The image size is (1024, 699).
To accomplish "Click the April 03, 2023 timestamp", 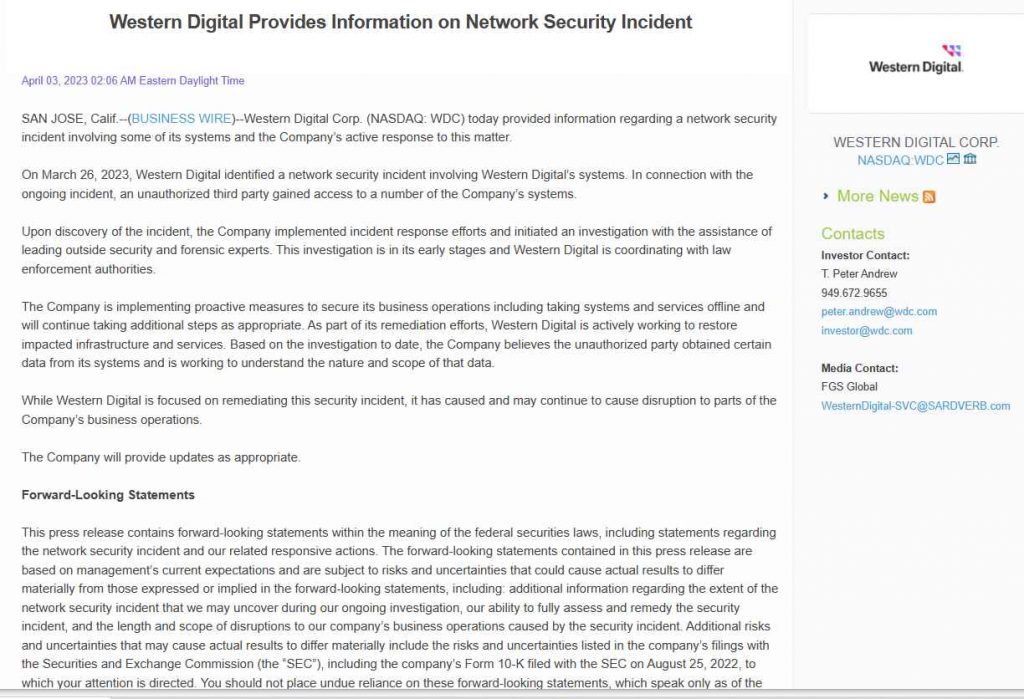I will (133, 80).
